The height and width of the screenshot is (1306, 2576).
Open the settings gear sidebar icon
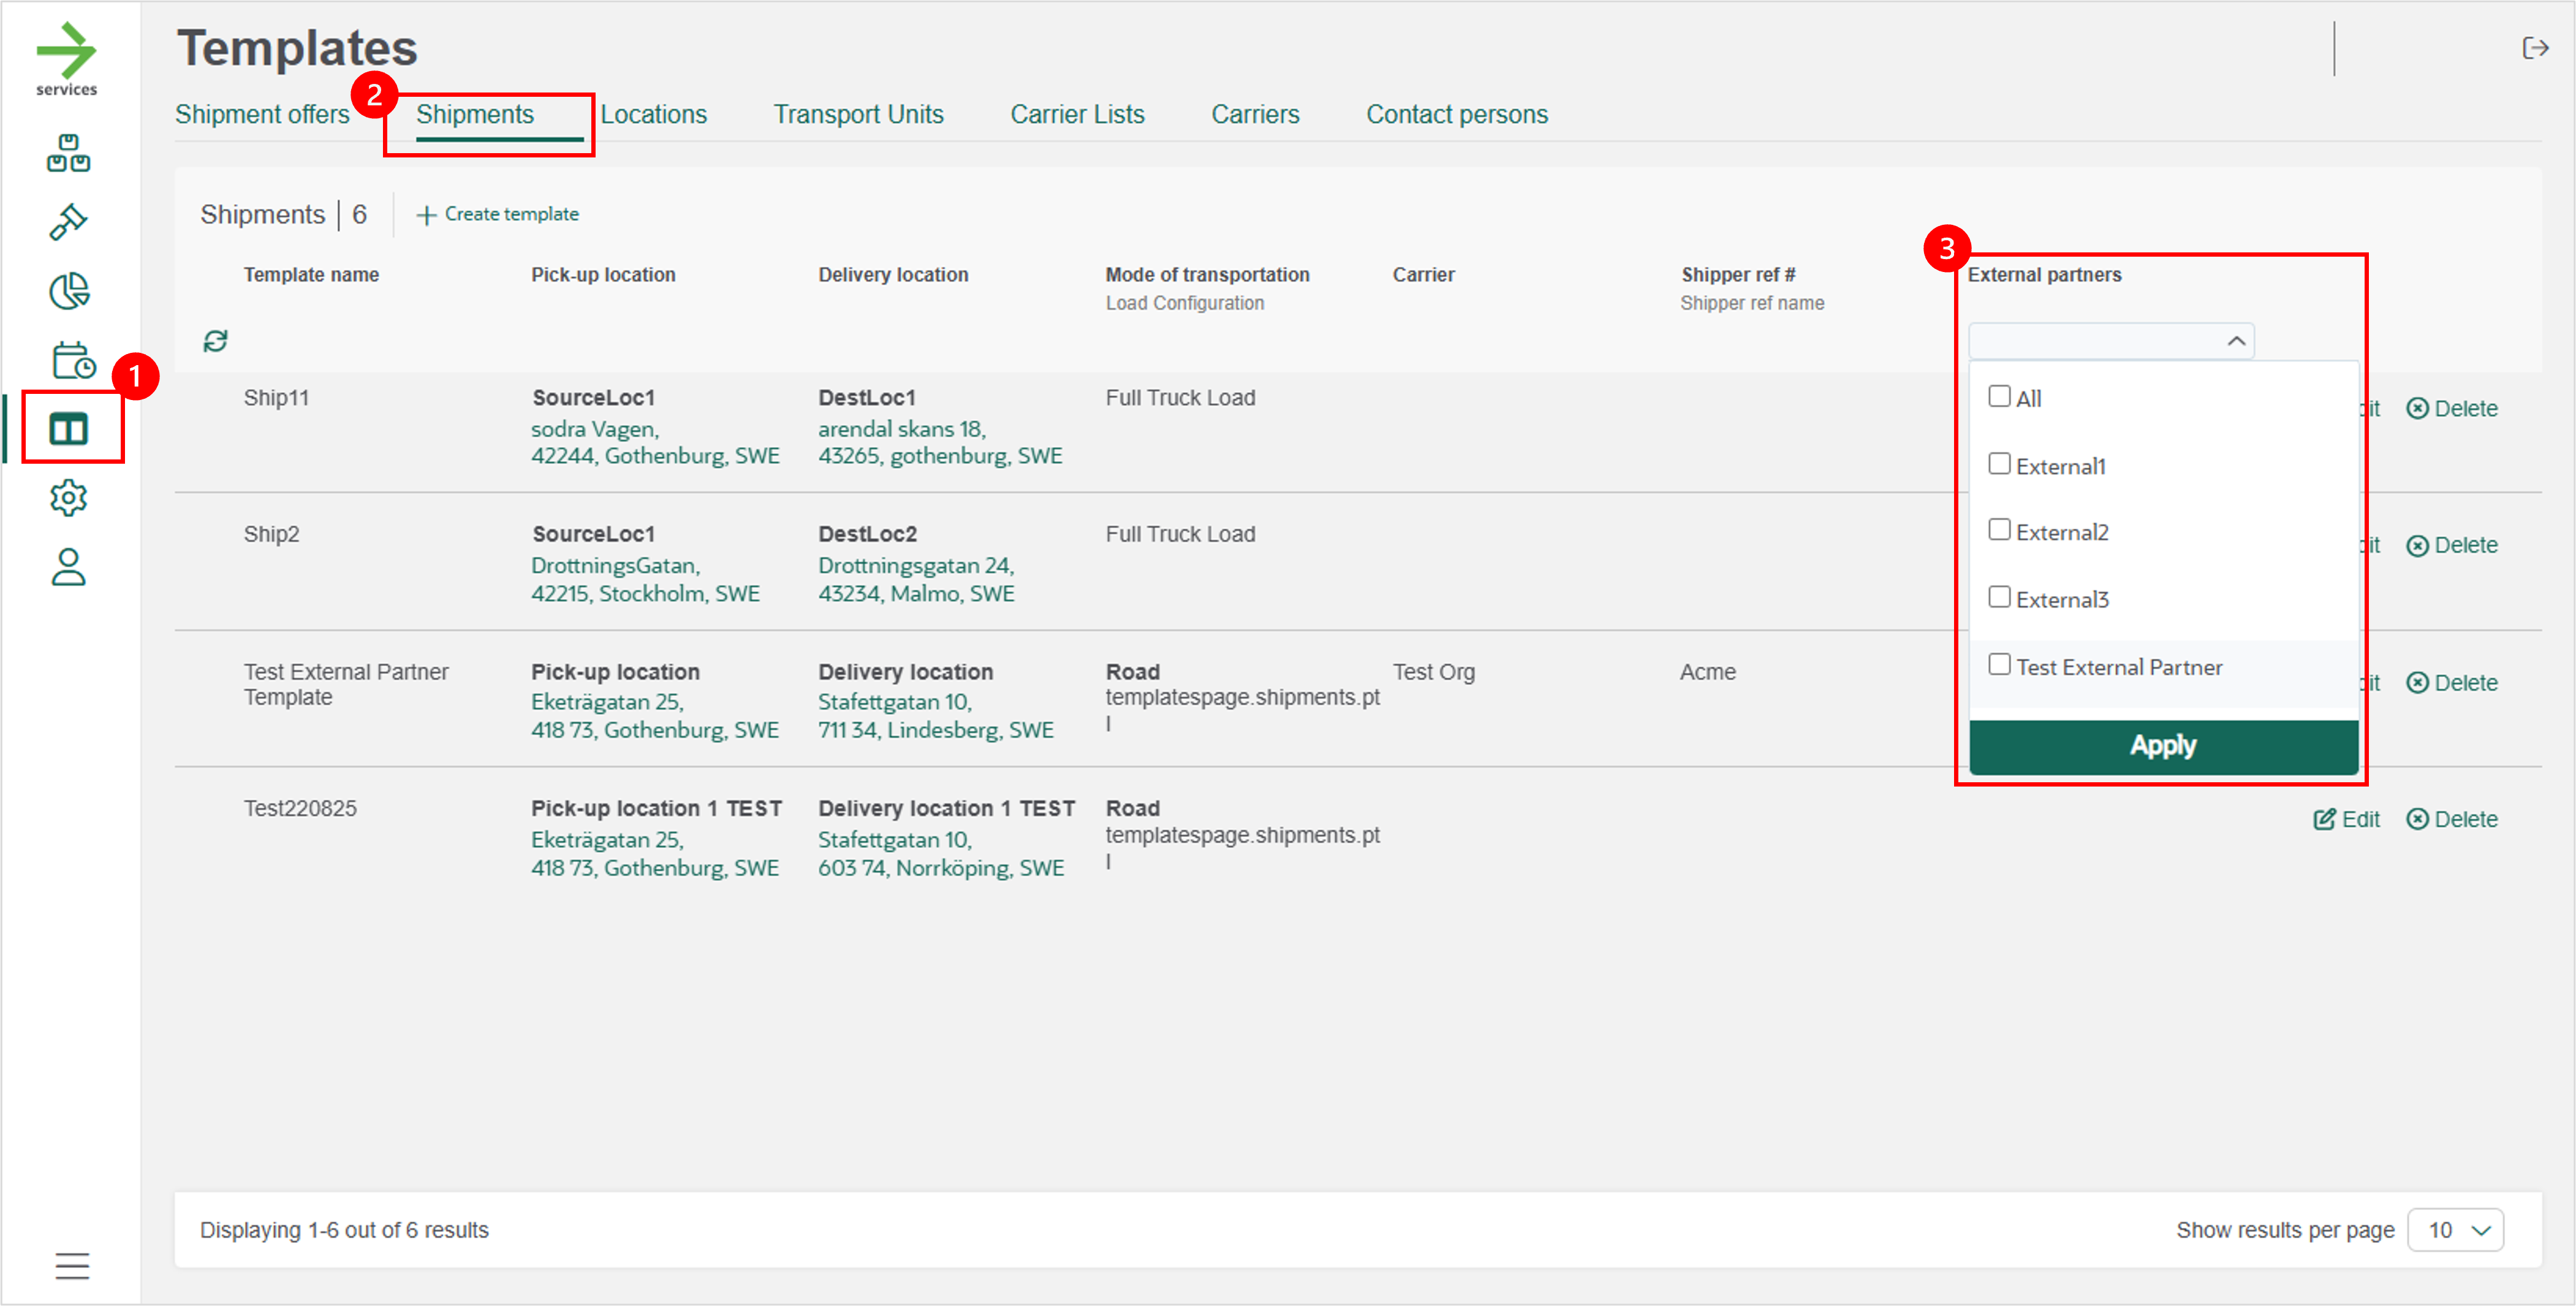[x=69, y=497]
